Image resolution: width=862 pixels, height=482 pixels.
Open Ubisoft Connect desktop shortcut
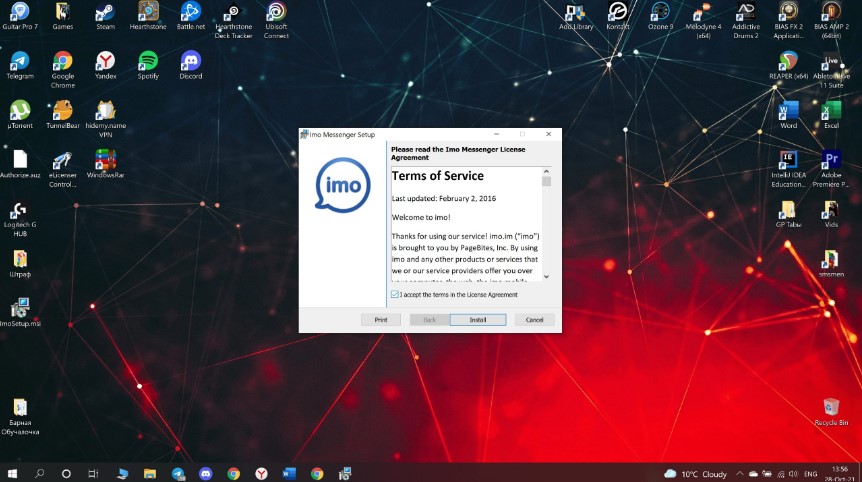click(276, 20)
